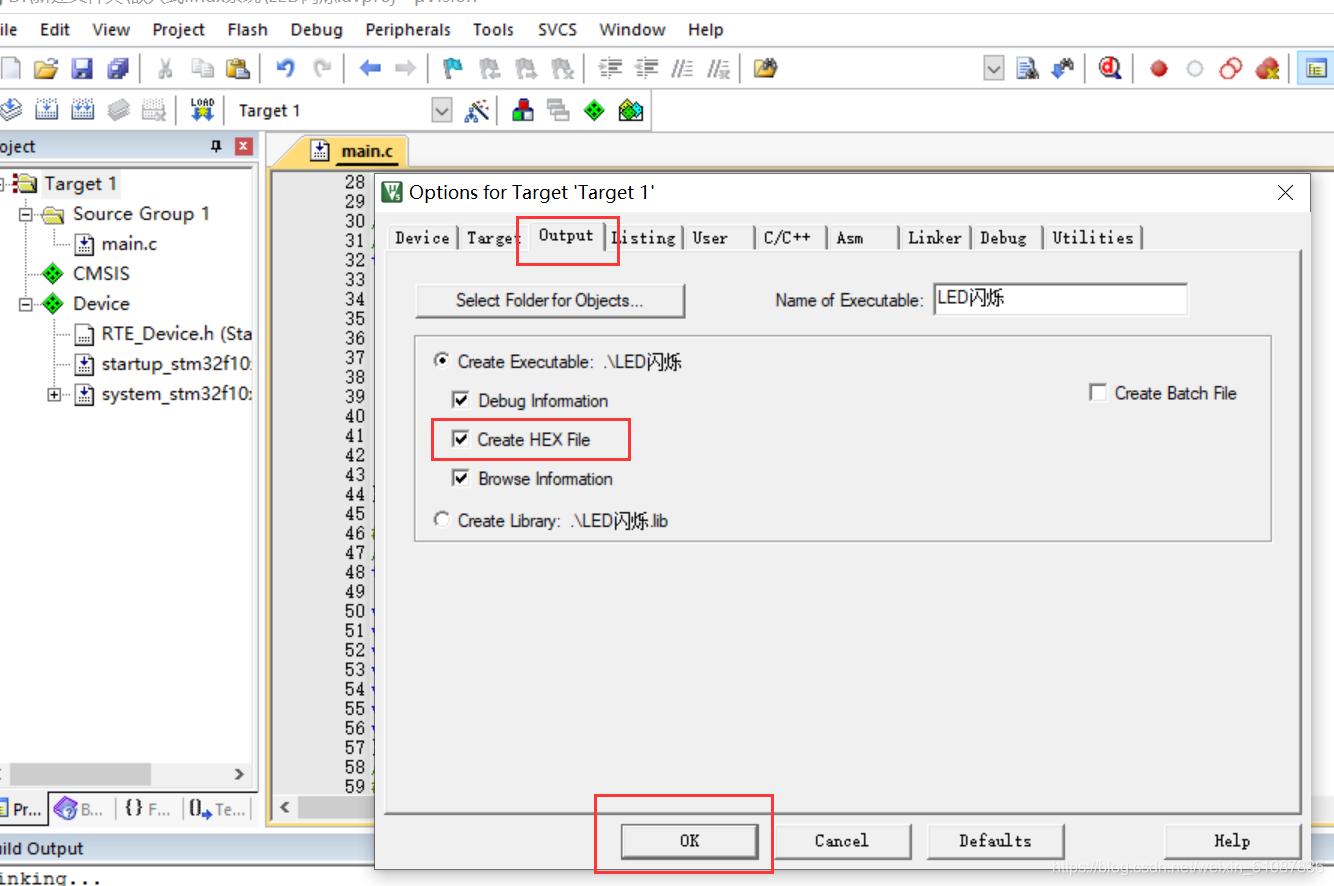Paste using the clipboard toolbar icon
The width and height of the screenshot is (1334, 886).
point(237,68)
